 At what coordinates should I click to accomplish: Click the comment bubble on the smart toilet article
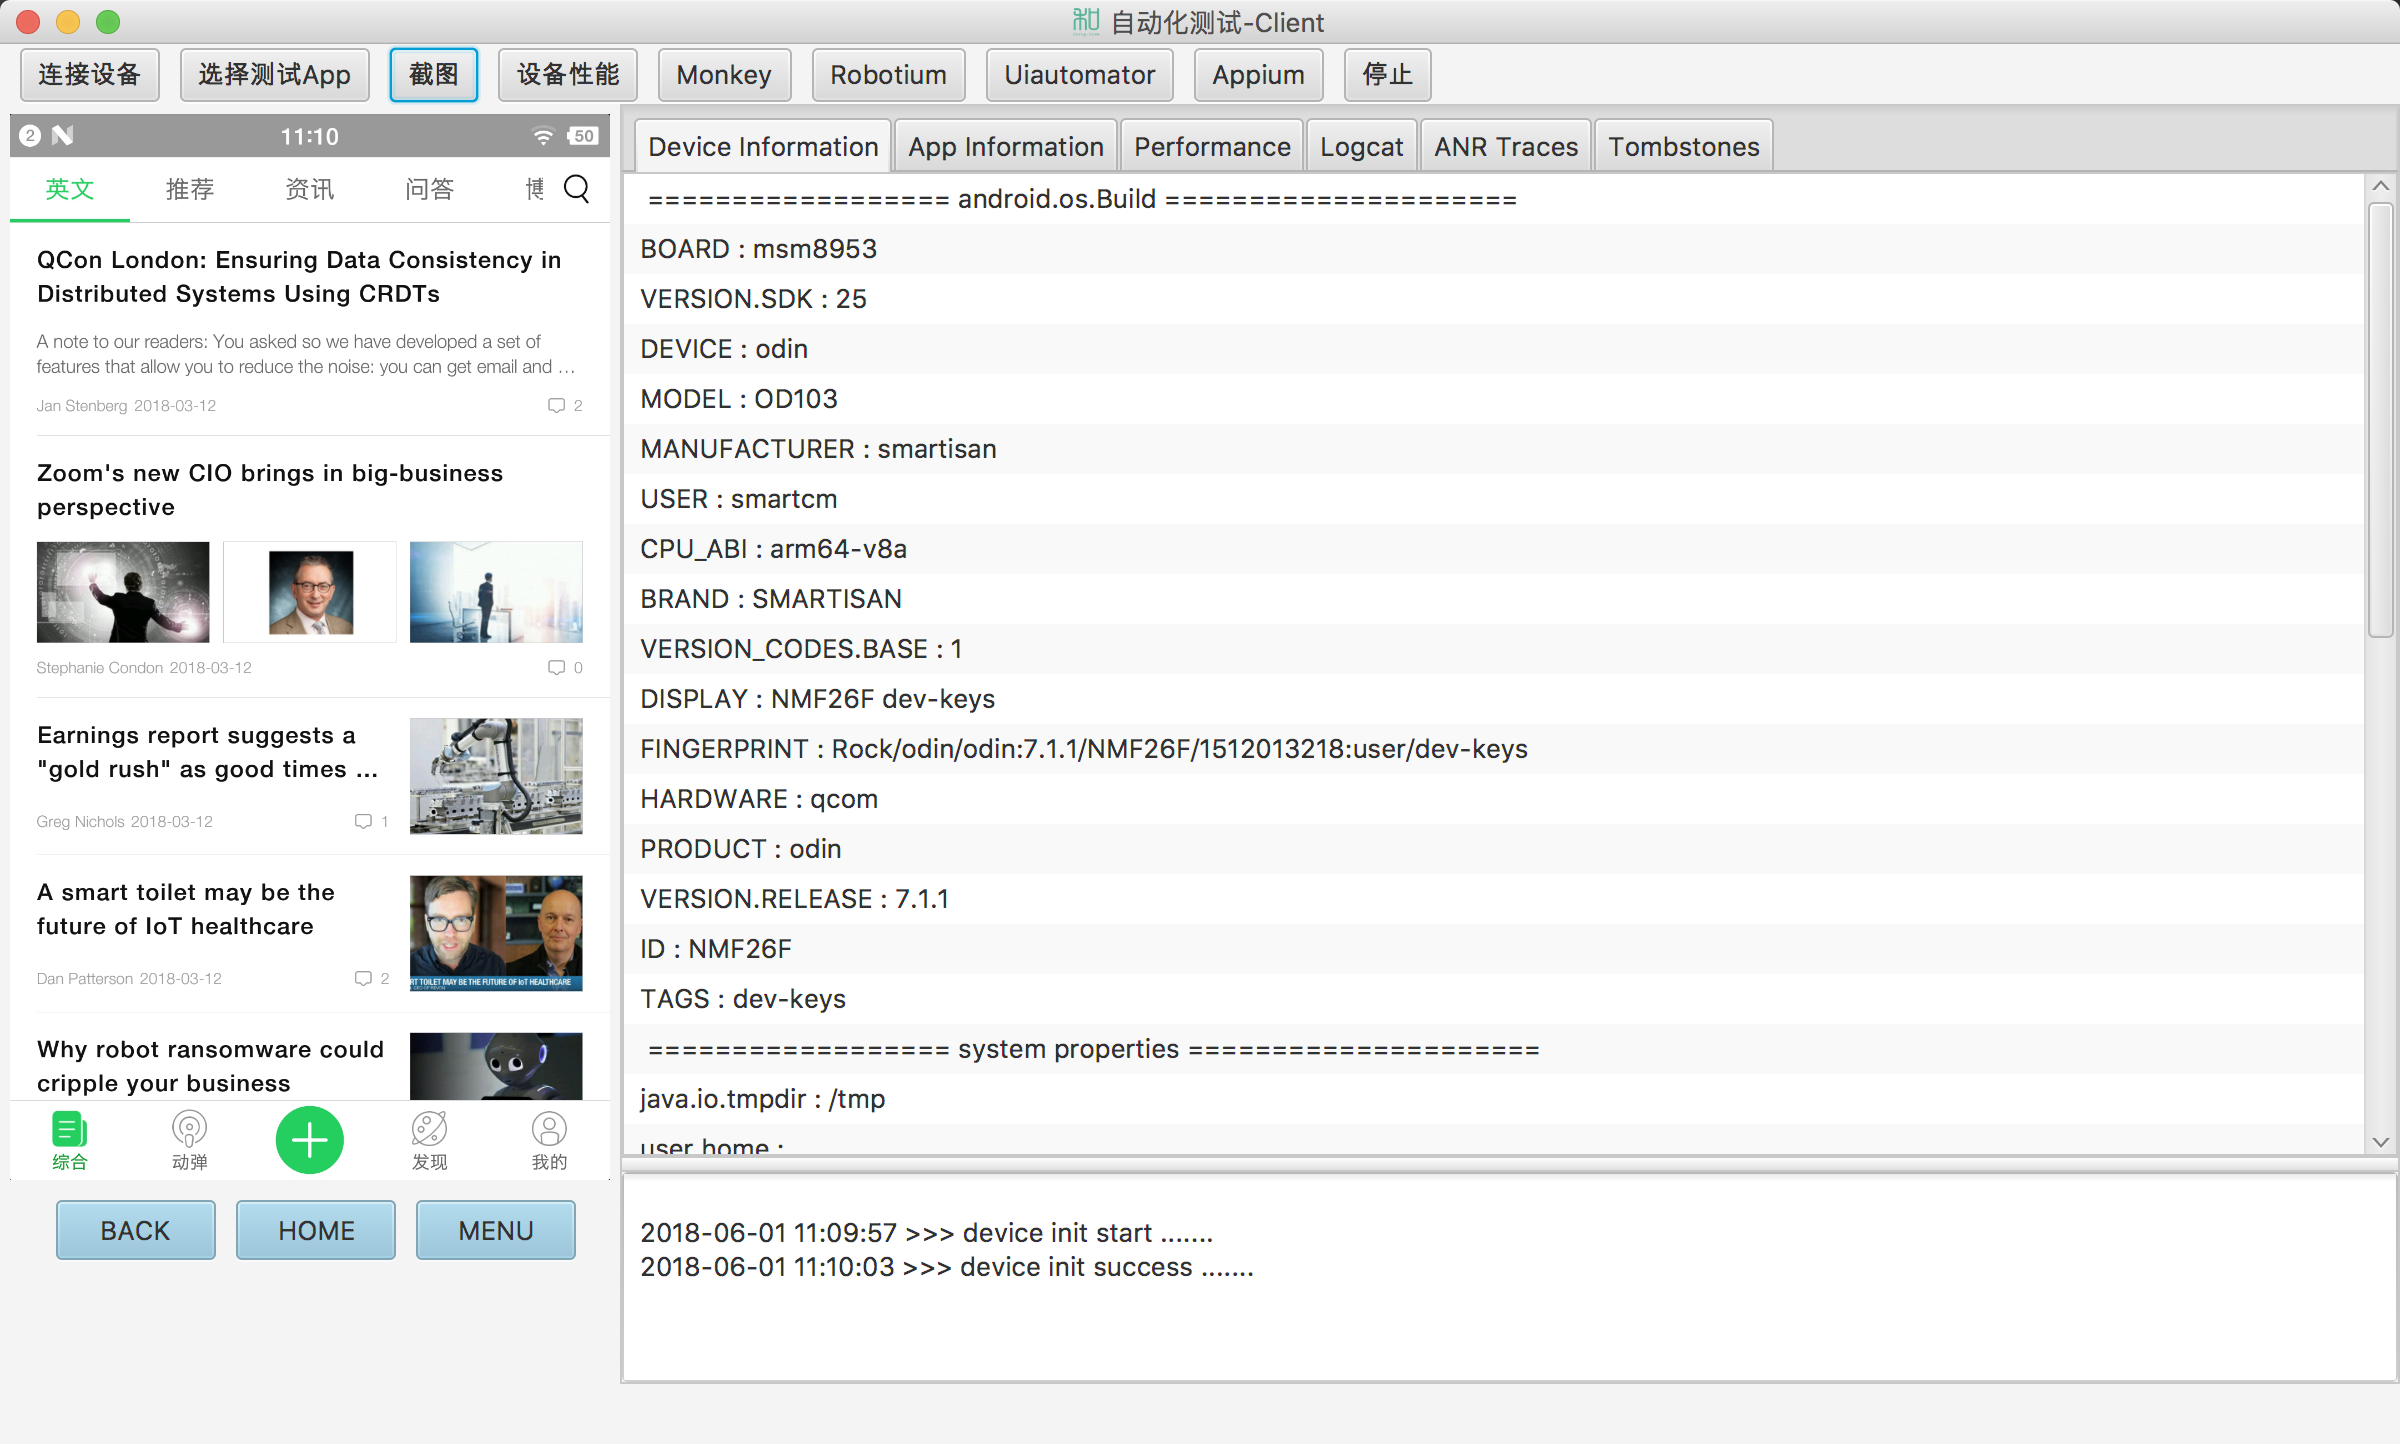pyautogui.click(x=364, y=978)
